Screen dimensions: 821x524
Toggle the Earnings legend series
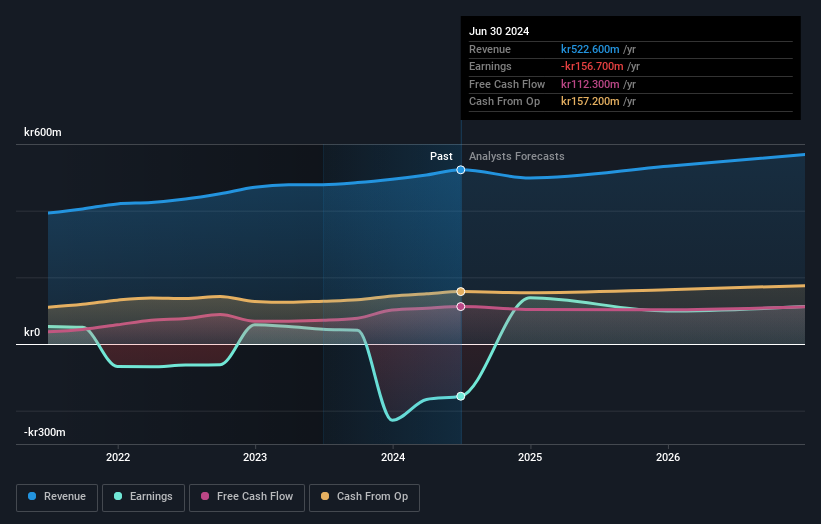pos(143,497)
